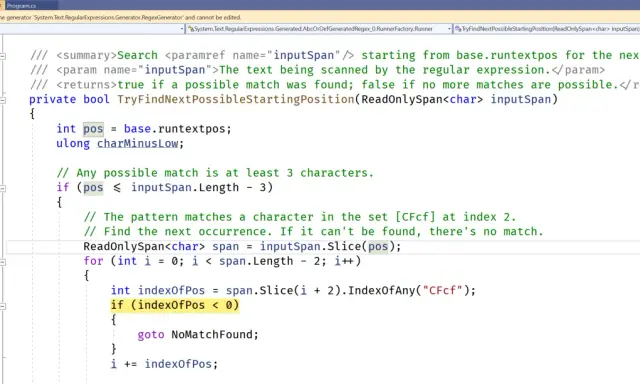This screenshot has width=640, height=384.
Task: Click 'ReadOnlySpan<char>' parameter type in signature
Action: [x=422, y=99]
